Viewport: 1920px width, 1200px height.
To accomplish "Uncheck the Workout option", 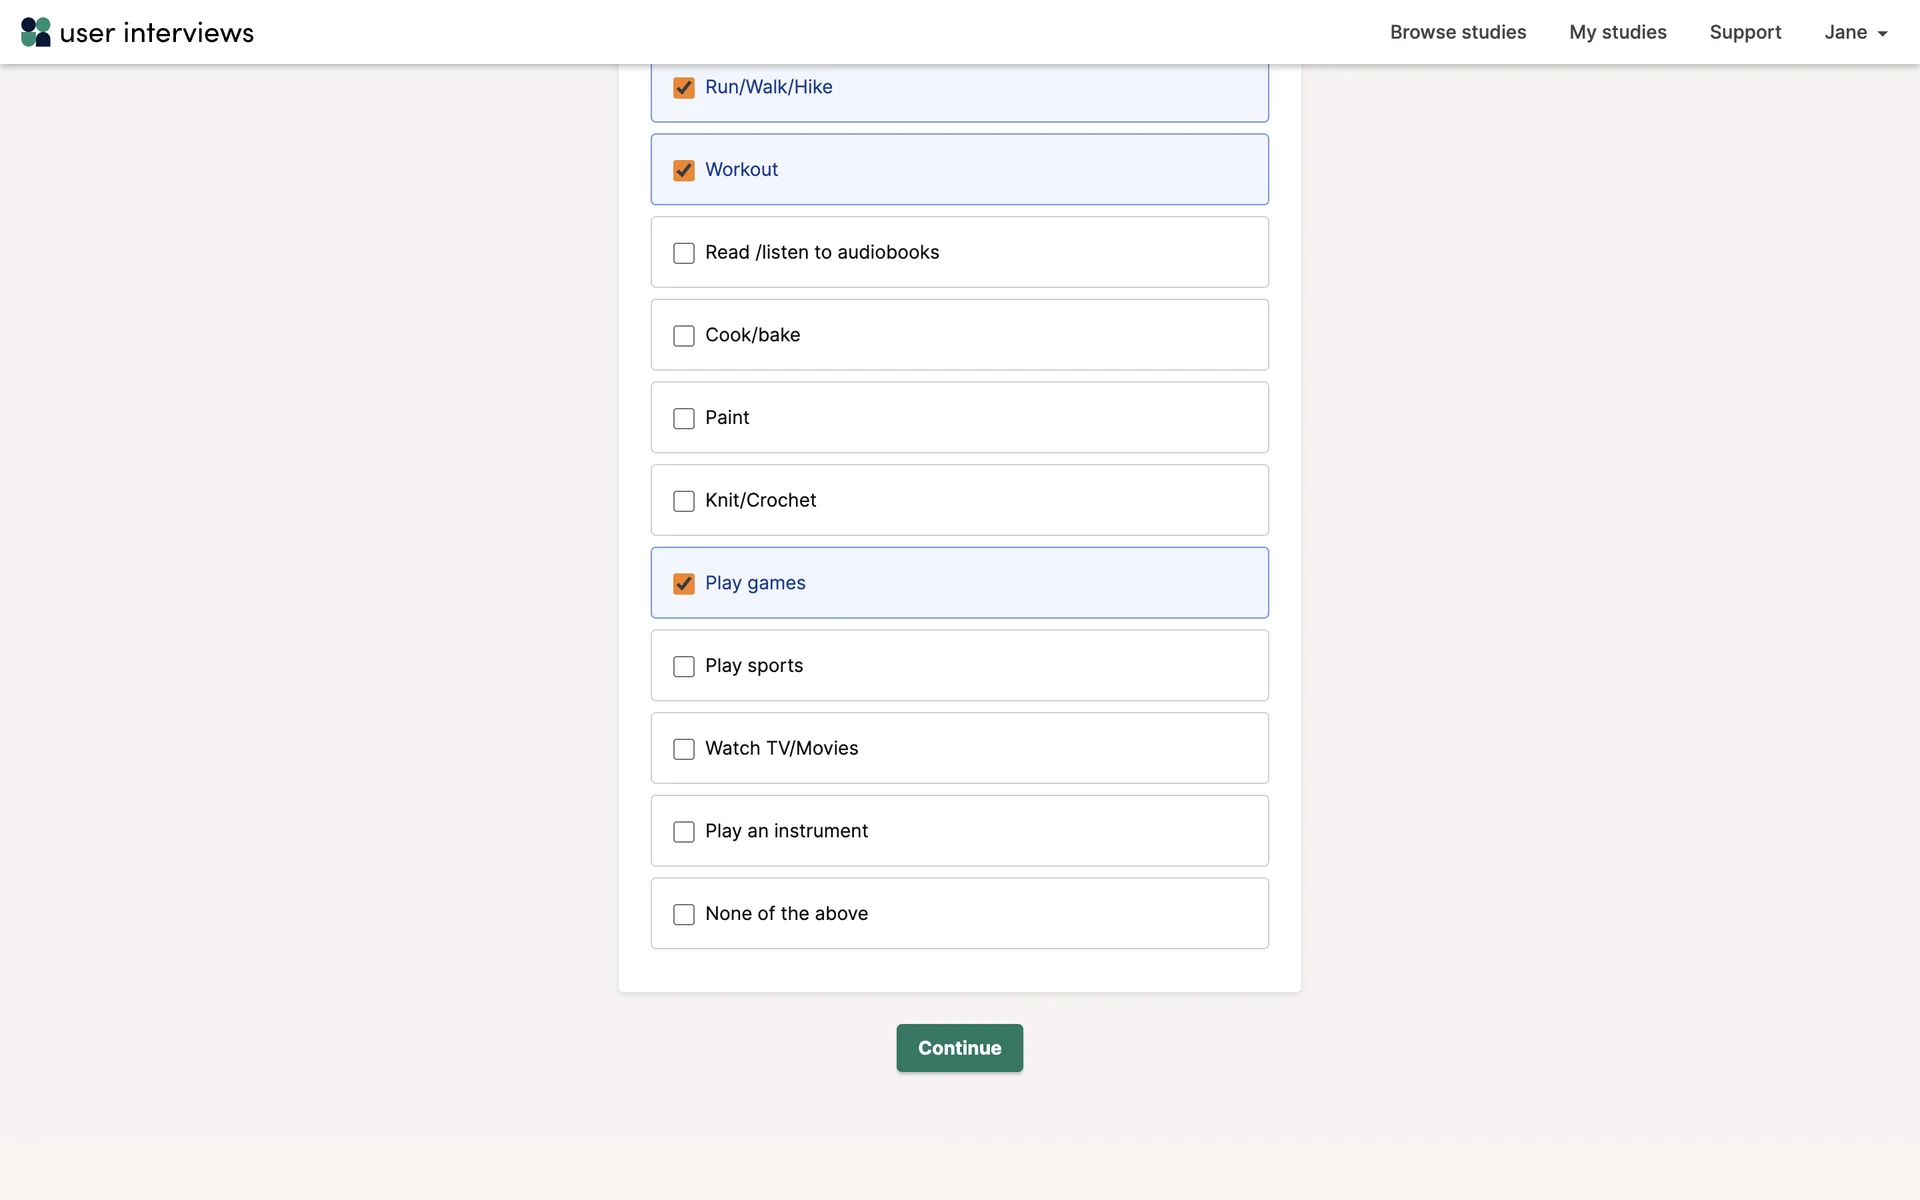I will click(684, 170).
